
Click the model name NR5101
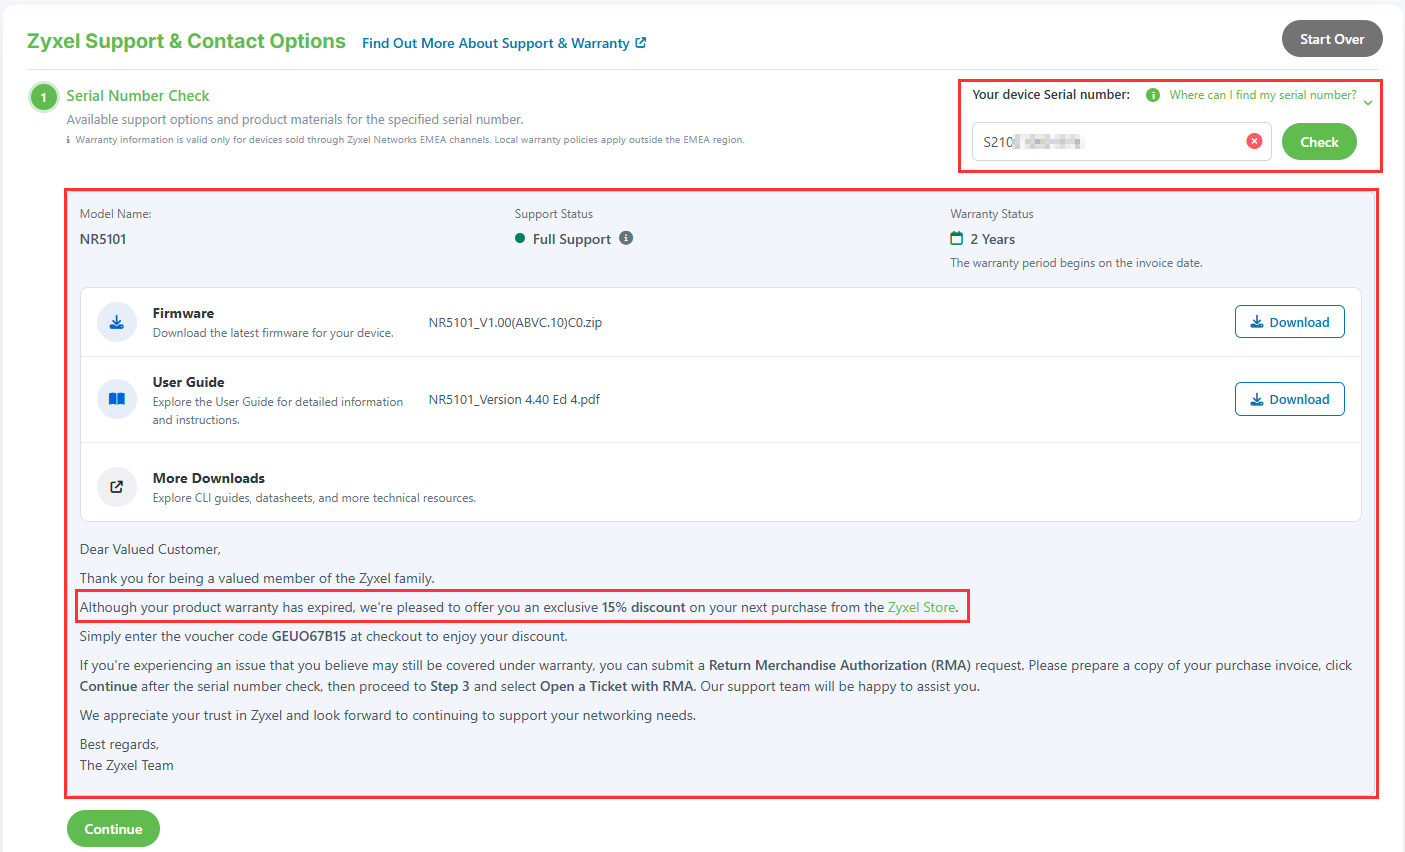coord(103,239)
